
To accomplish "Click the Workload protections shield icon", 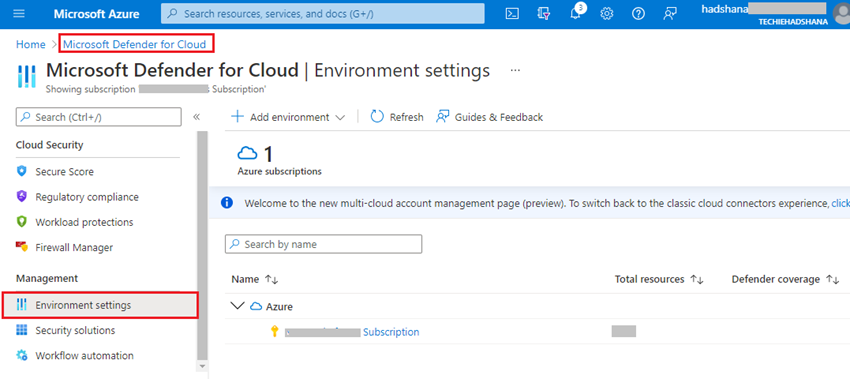I will click(22, 222).
